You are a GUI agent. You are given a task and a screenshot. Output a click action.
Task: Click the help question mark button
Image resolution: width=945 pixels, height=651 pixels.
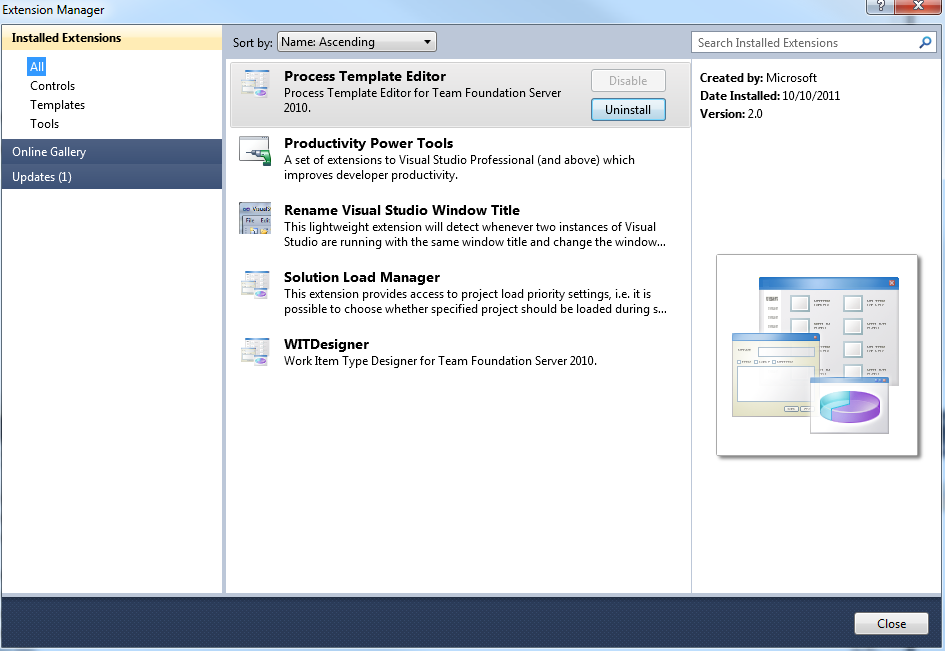[x=881, y=6]
